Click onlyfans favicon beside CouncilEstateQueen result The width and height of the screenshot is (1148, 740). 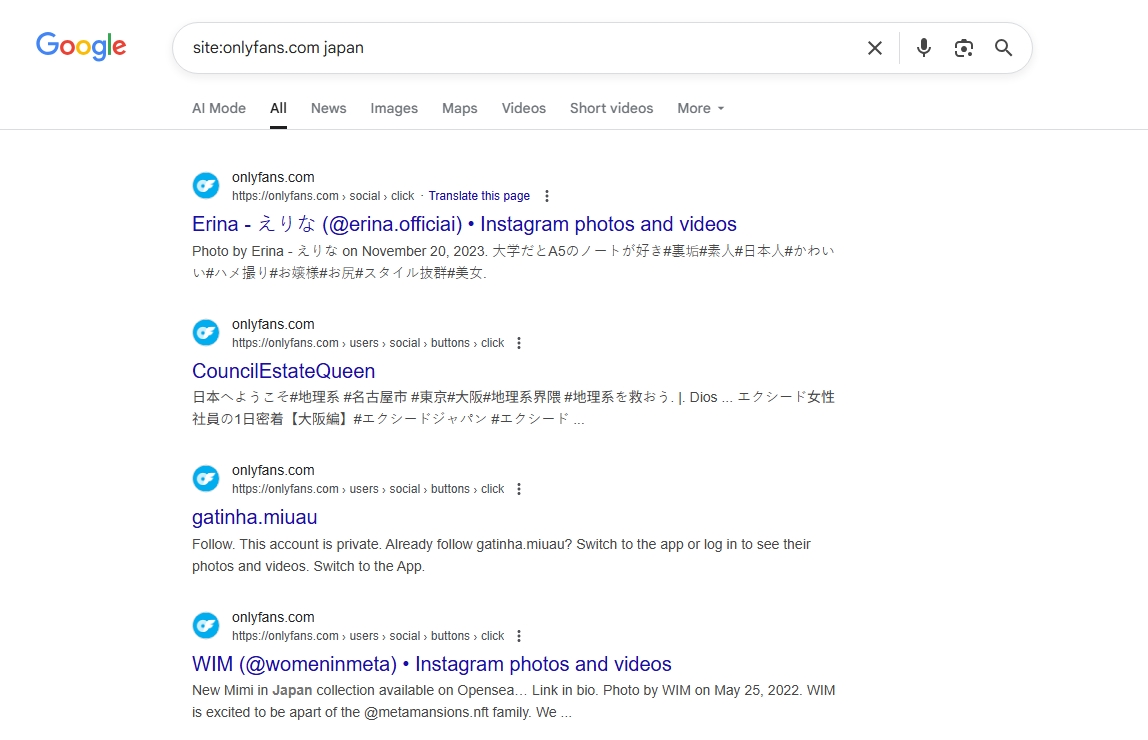point(206,332)
